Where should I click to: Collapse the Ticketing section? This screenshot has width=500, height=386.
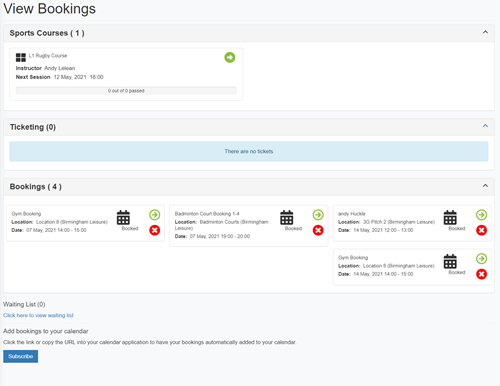click(485, 126)
